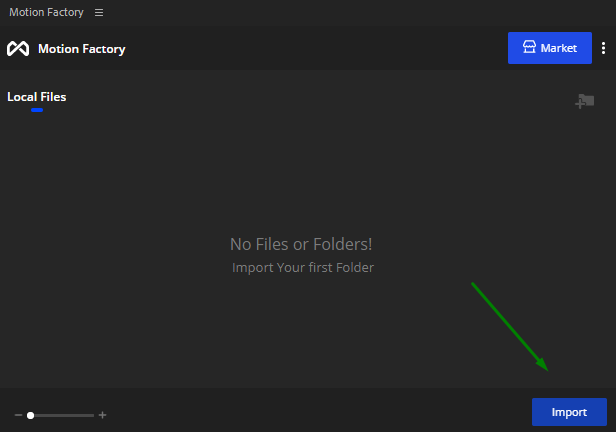The image size is (616, 432).
Task: Decrease thumbnail size with minus icon
Action: [18, 415]
